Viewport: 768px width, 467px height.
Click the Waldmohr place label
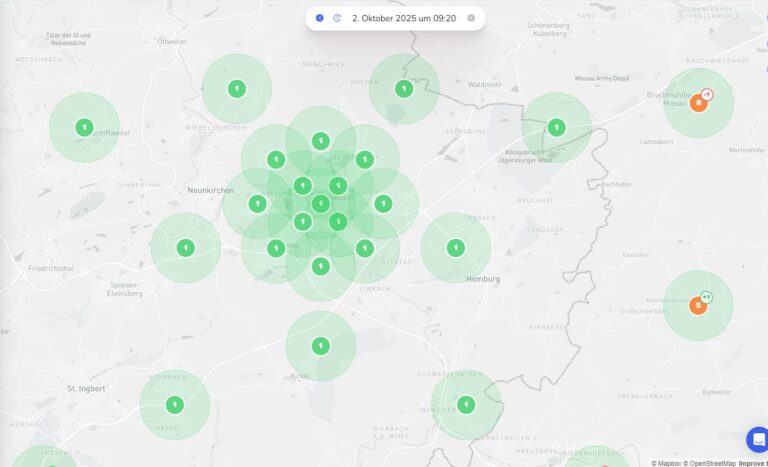485,84
